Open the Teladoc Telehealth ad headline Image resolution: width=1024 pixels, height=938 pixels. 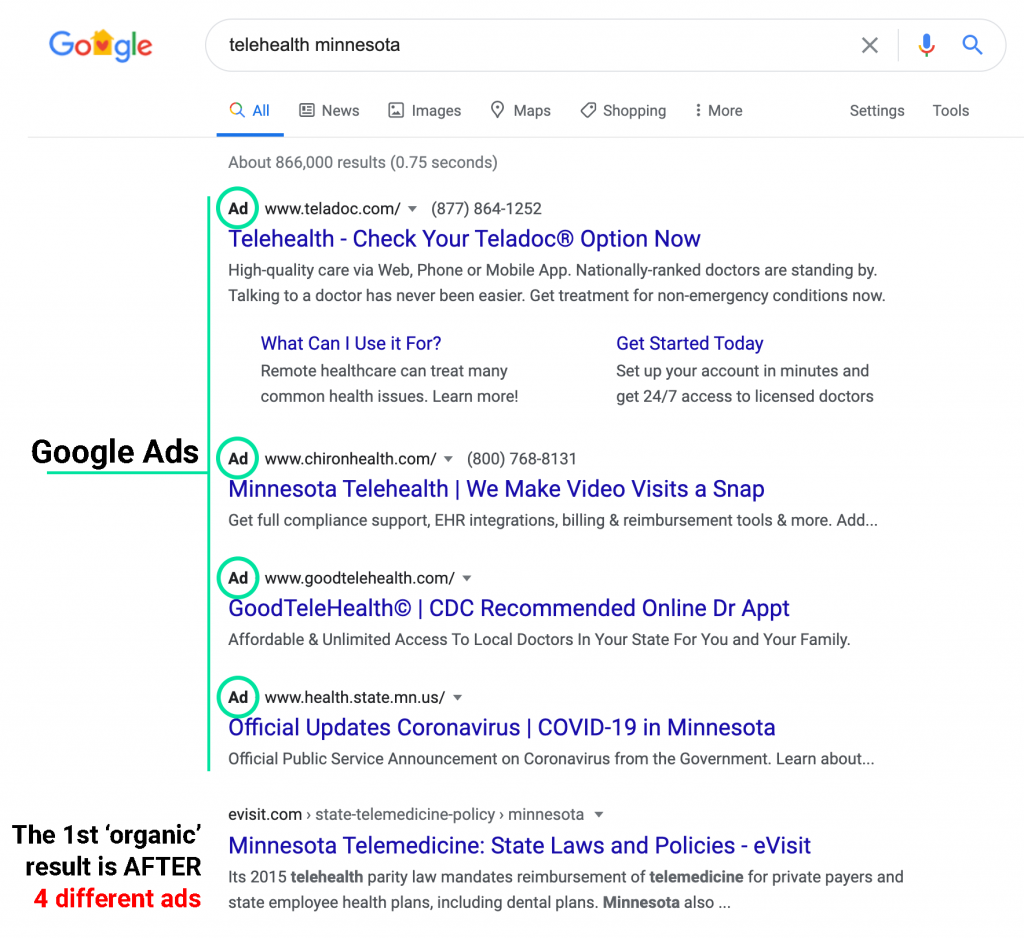click(x=464, y=239)
